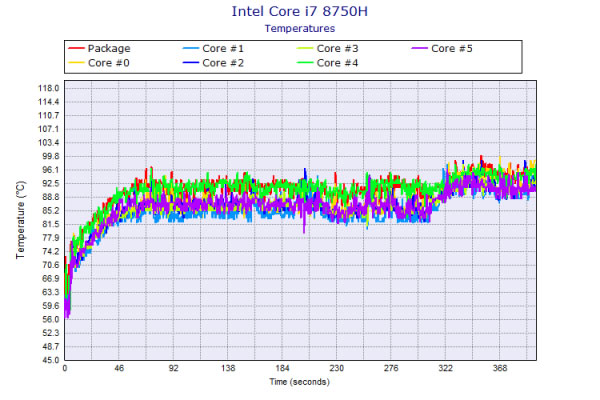Click the 0 tick on the time axis

click(x=65, y=368)
